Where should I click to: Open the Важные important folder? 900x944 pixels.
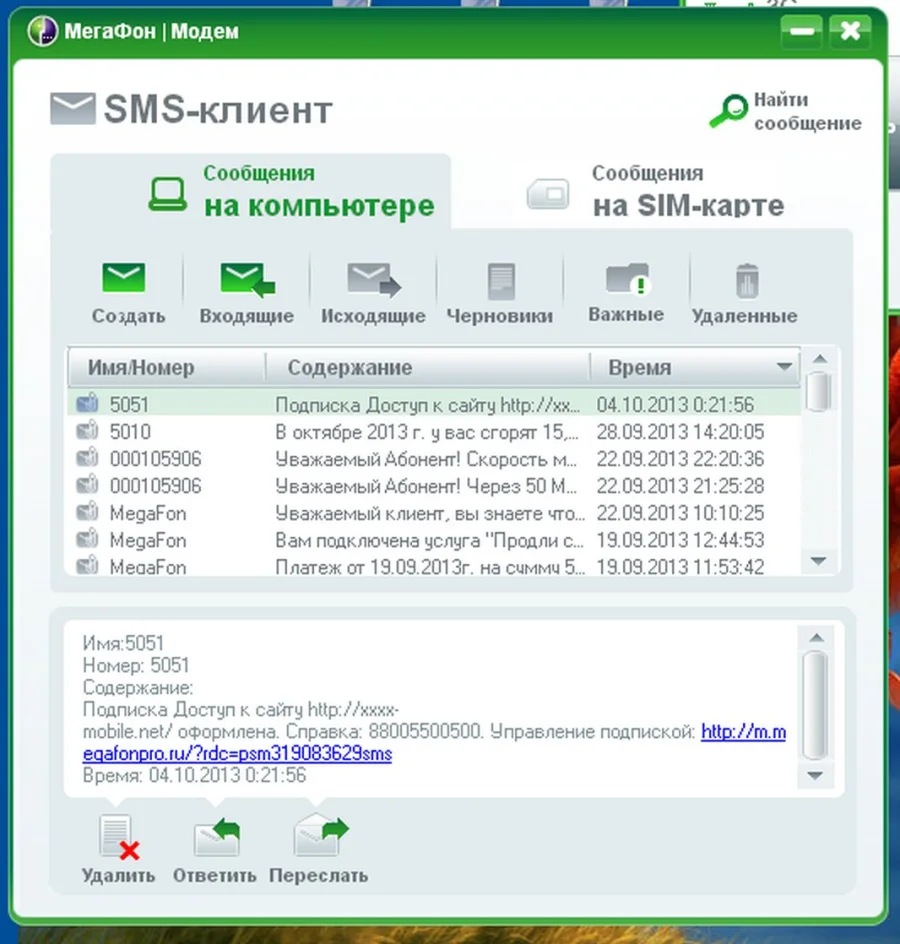pos(628,279)
